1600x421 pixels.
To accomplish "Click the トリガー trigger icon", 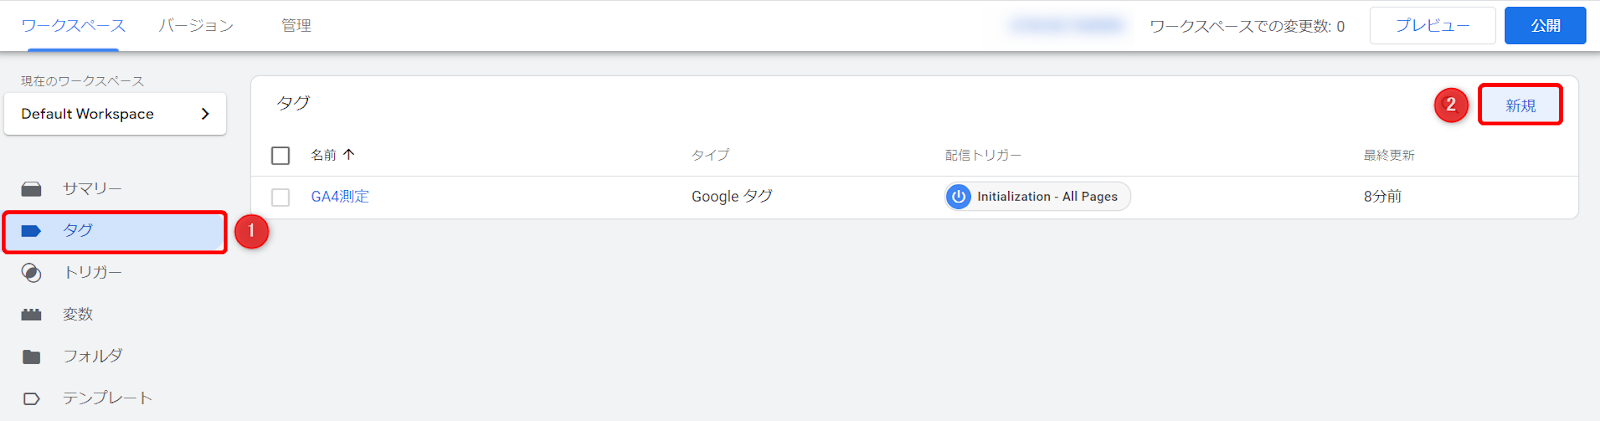I will 32,273.
